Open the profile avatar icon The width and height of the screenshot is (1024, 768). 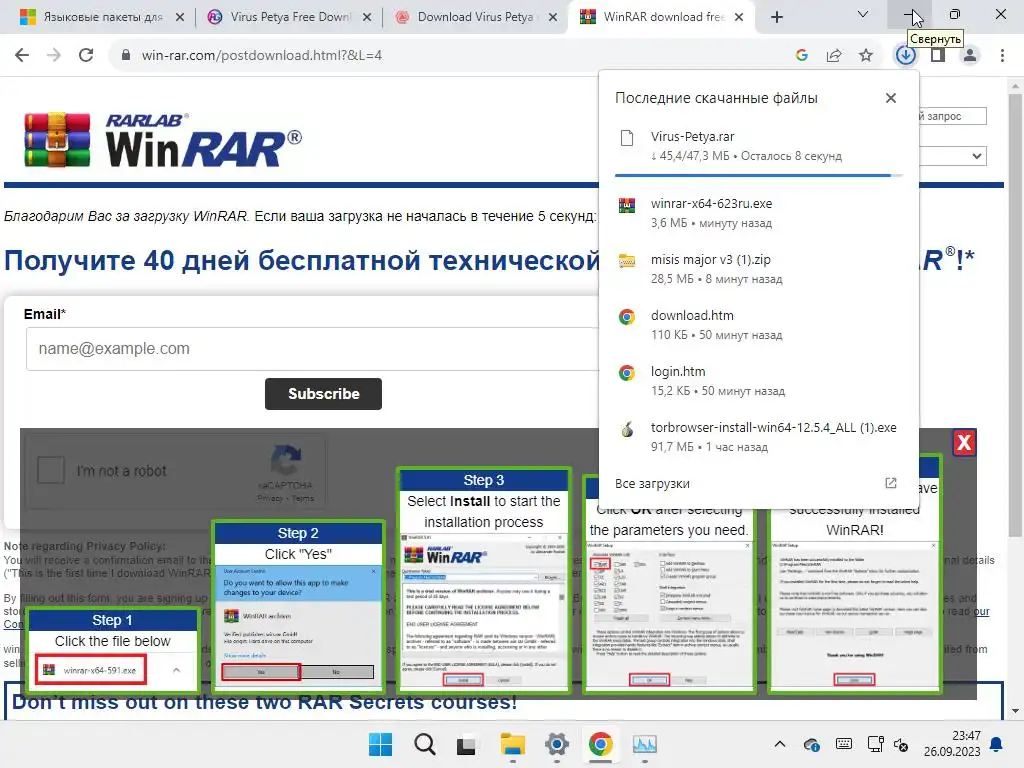(970, 56)
